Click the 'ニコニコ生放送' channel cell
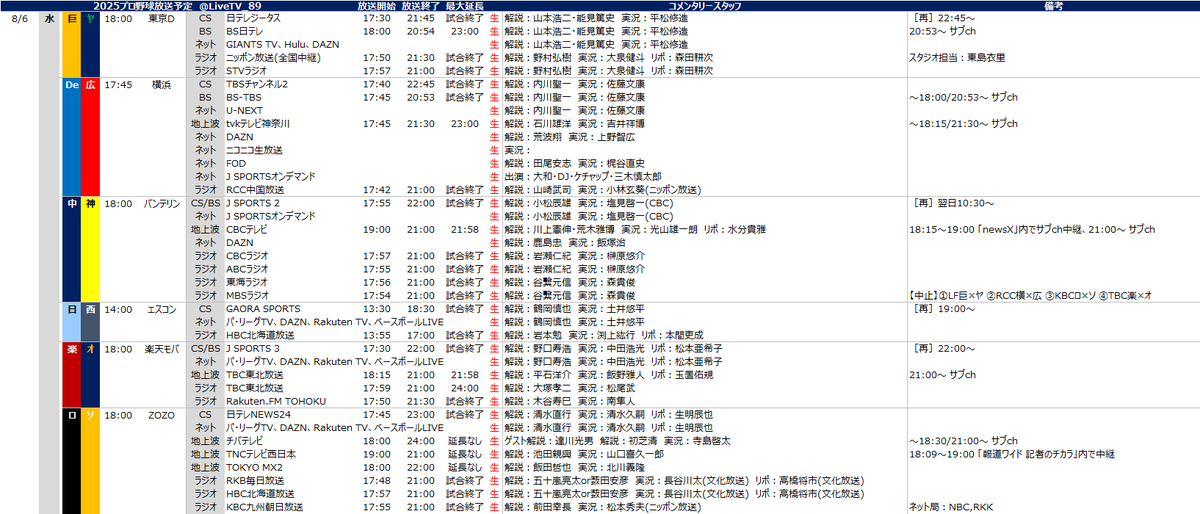Image resolution: width=1200 pixels, height=514 pixels. tap(256, 150)
